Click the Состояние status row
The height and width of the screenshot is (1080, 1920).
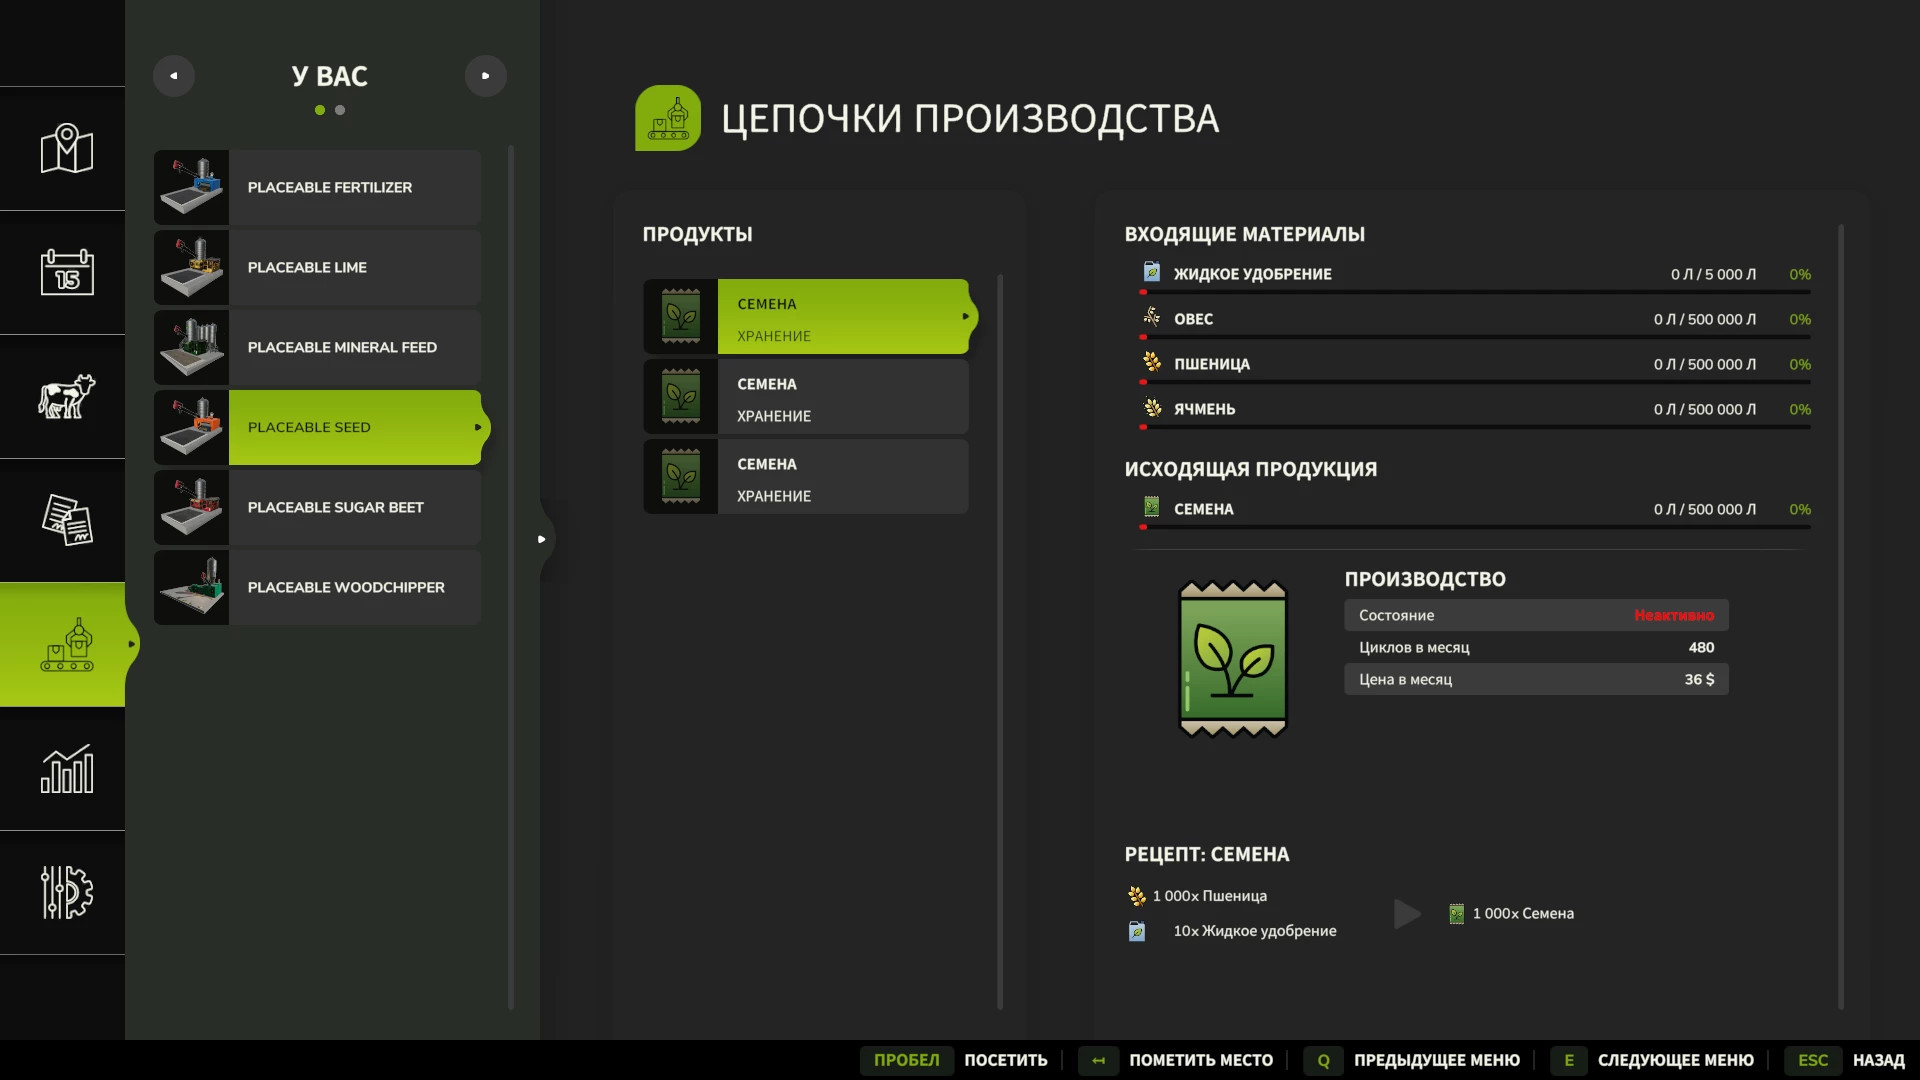pos(1536,615)
